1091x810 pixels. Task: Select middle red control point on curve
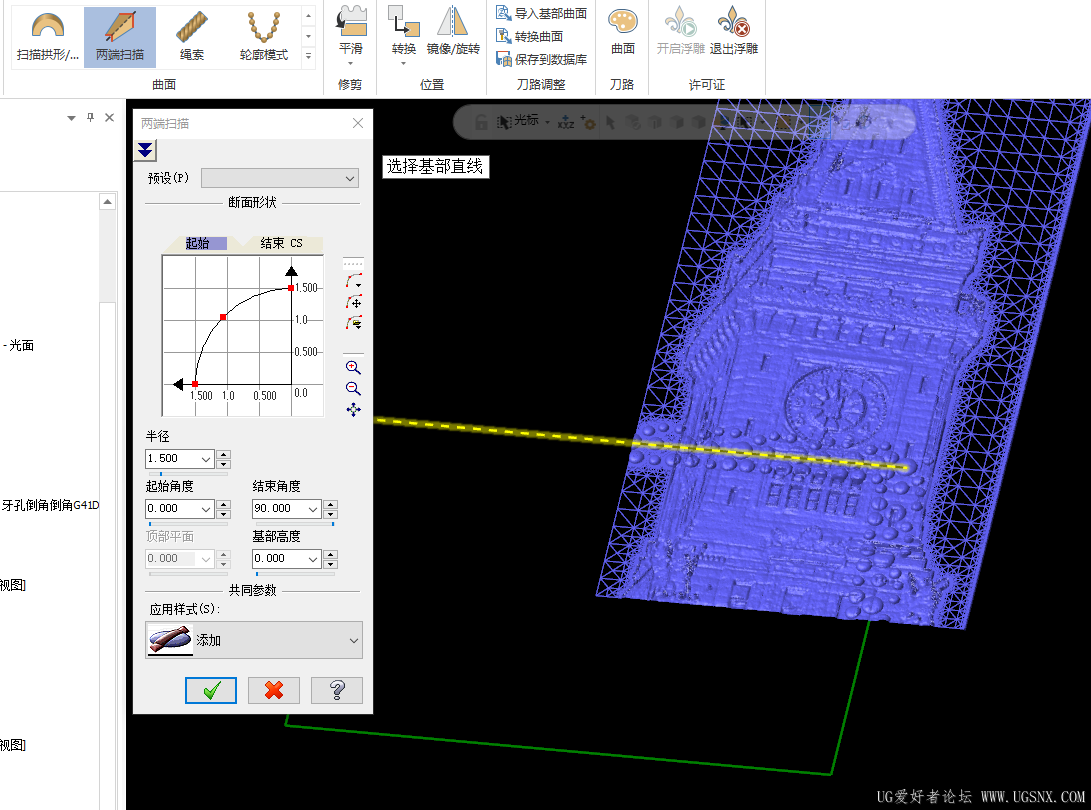coord(223,317)
